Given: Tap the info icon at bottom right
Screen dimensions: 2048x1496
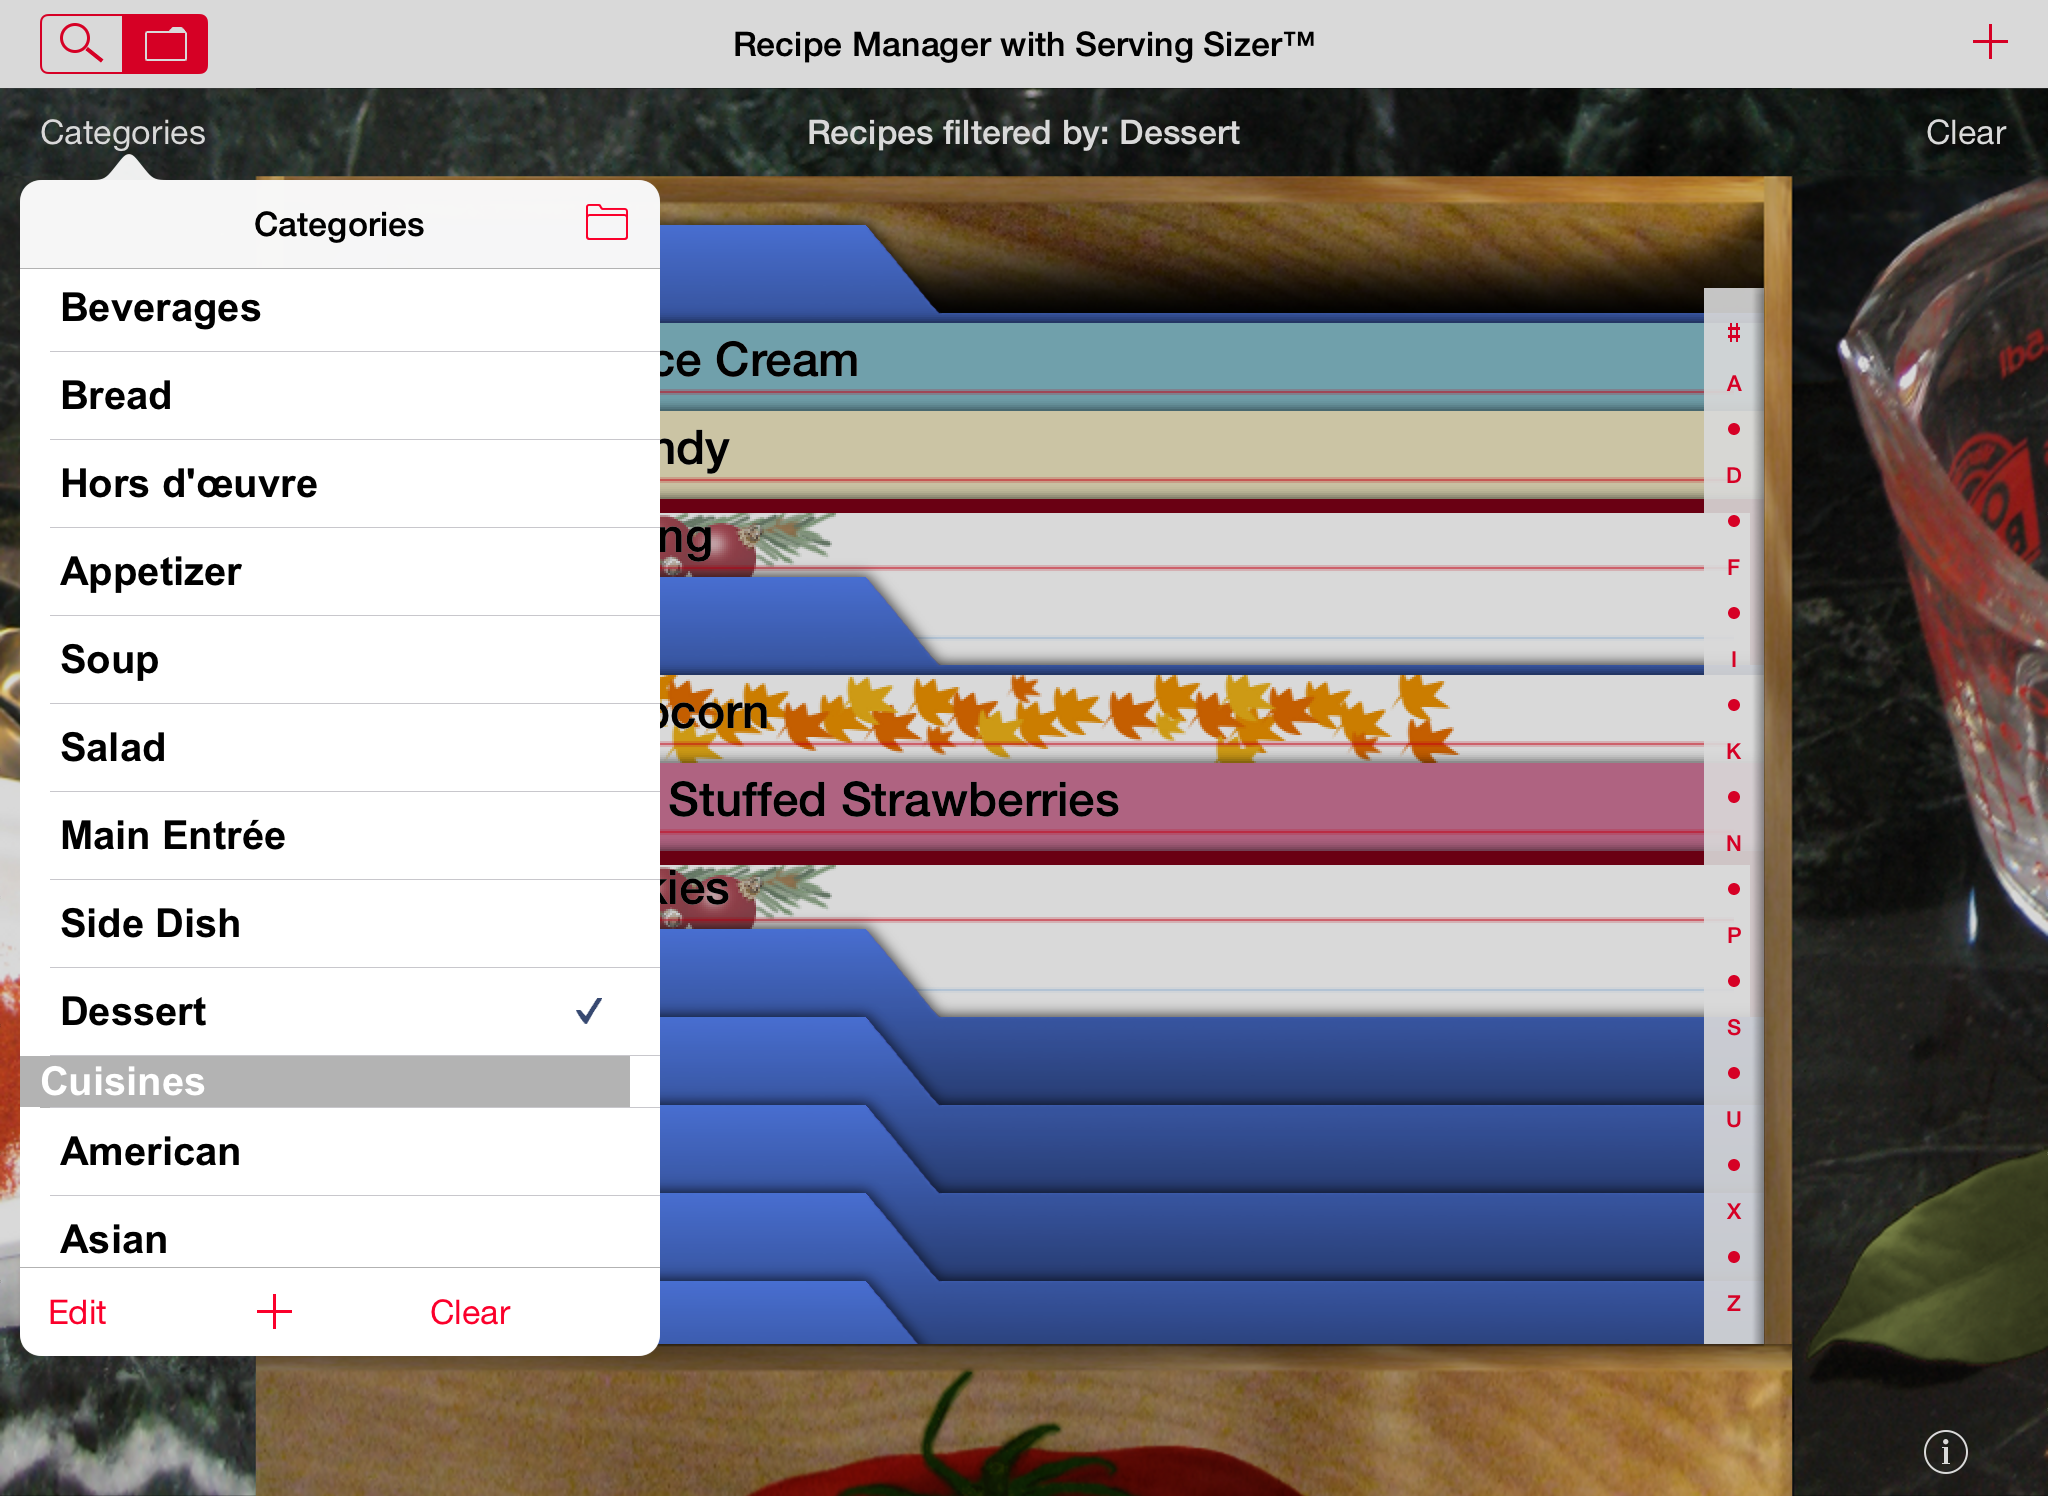Looking at the screenshot, I should (x=1945, y=1451).
